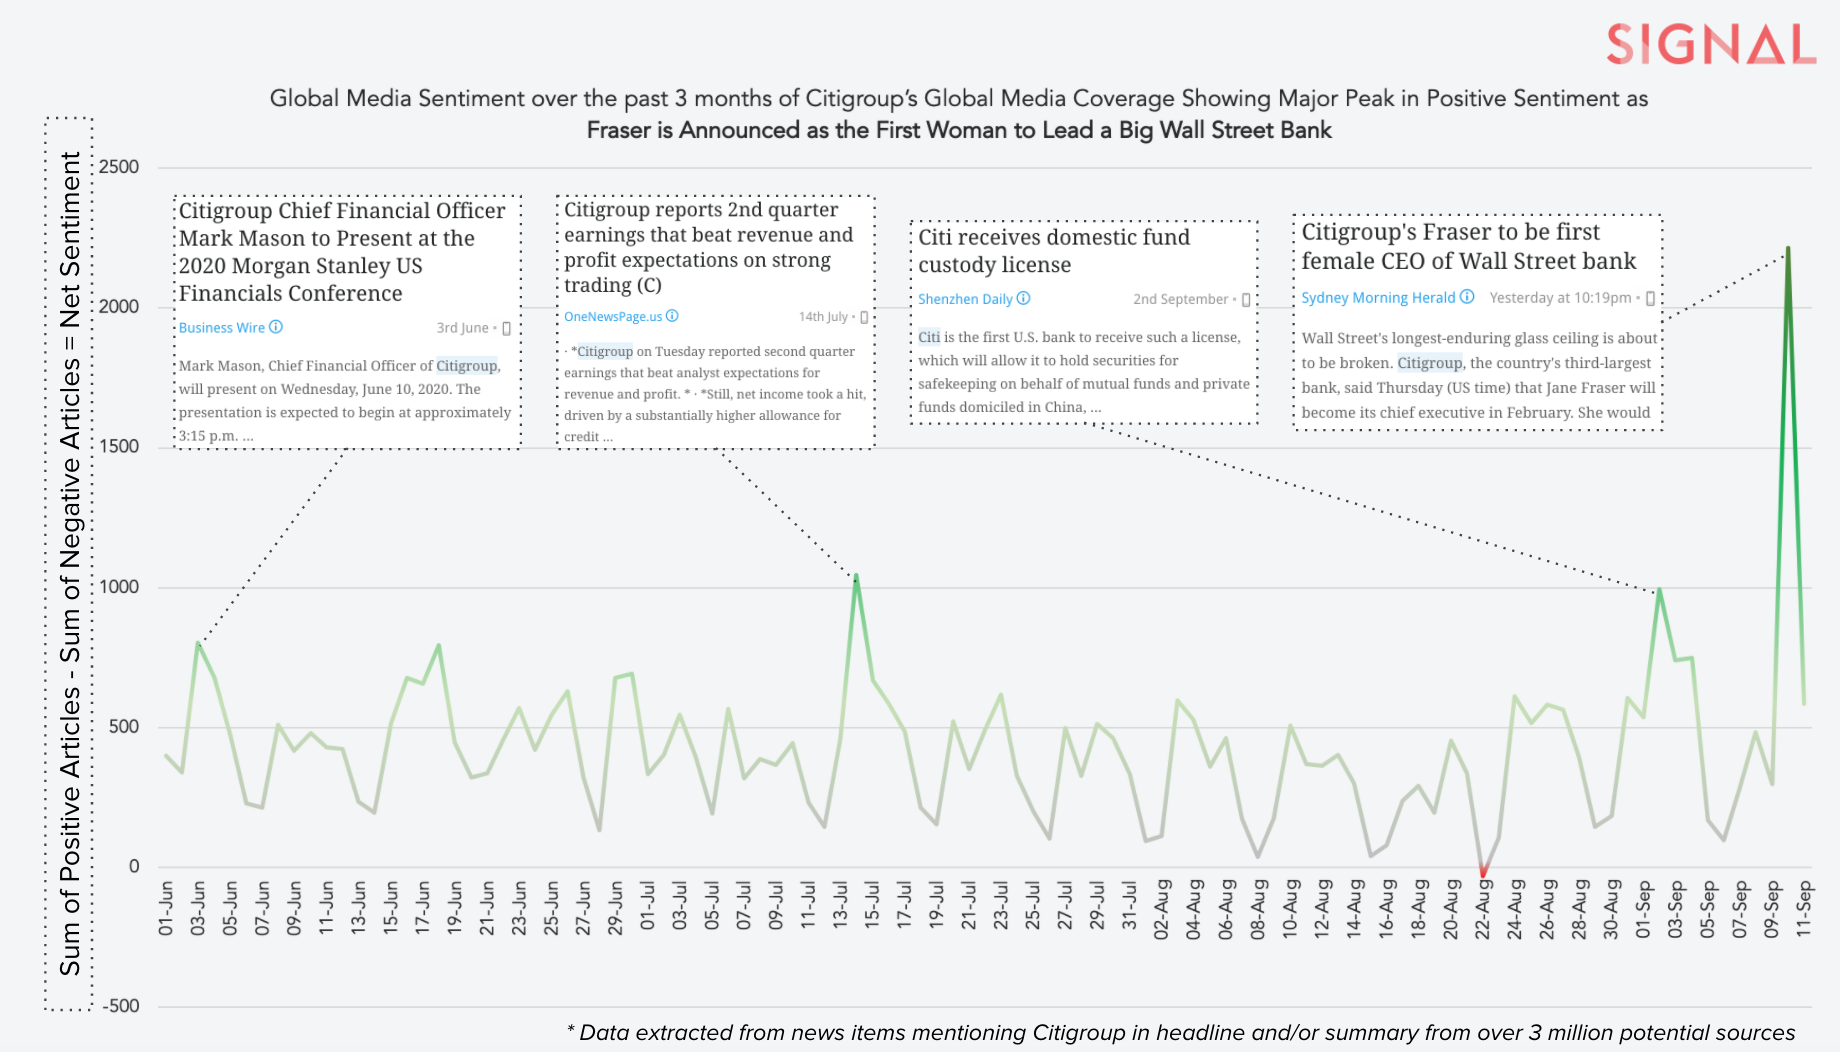Click bookmark icon after Yesterday at 10:19pm
The width and height of the screenshot is (1840, 1052).
[x=1650, y=298]
